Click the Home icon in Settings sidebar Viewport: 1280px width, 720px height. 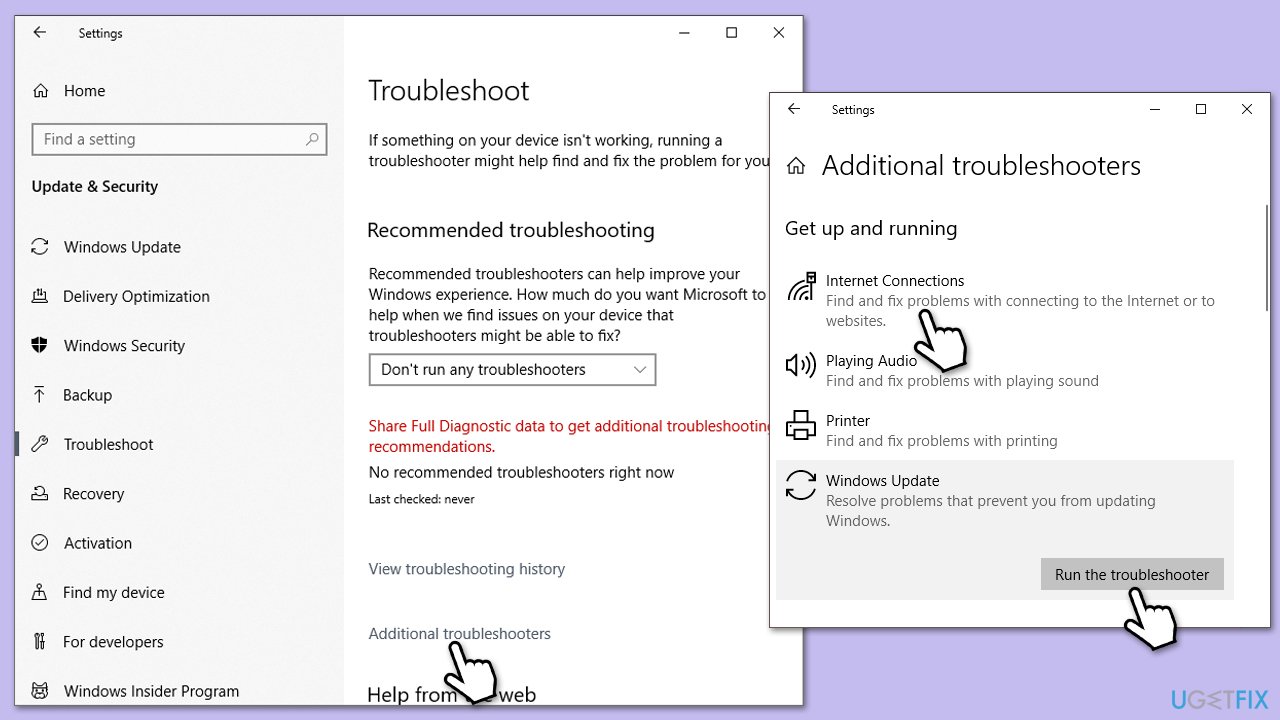pyautogui.click(x=40, y=91)
